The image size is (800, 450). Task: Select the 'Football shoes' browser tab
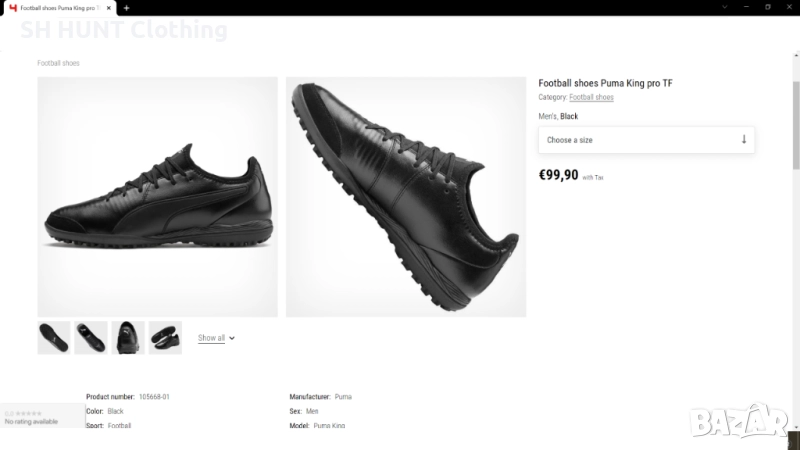[x=62, y=8]
